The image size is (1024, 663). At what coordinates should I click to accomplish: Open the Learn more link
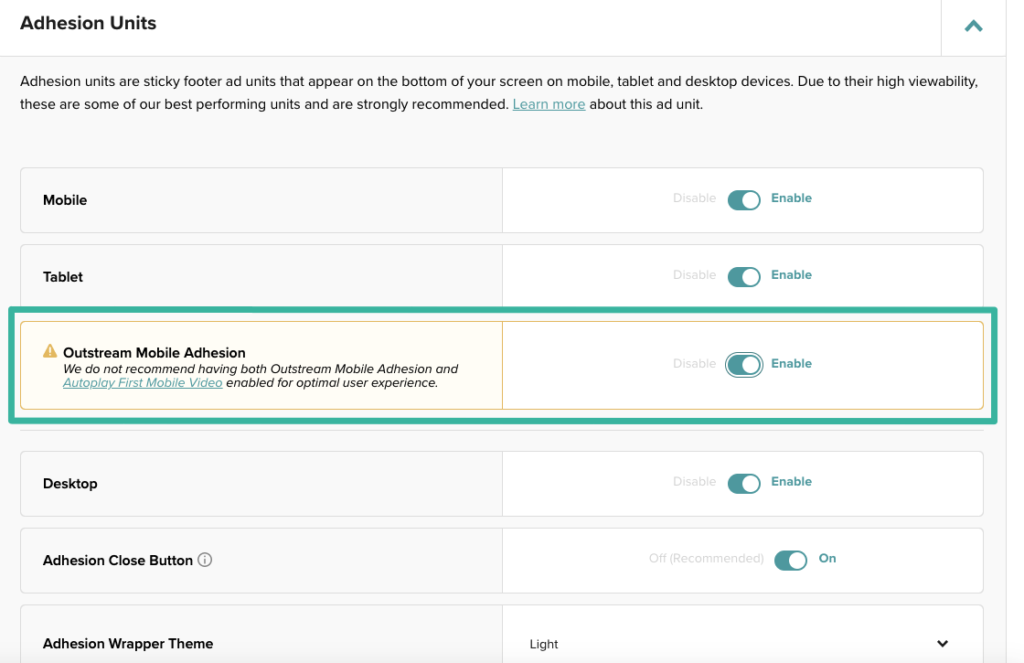[549, 103]
